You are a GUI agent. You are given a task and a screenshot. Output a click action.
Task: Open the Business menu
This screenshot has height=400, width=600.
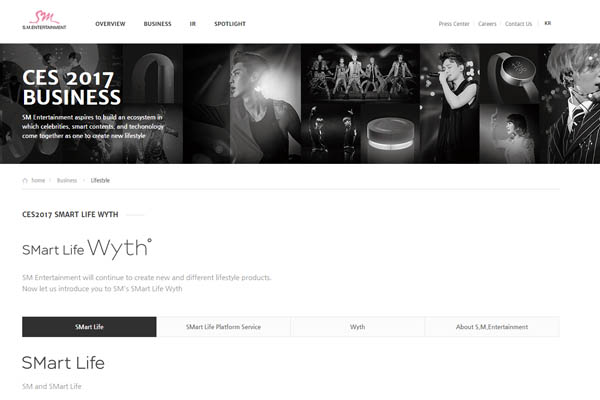pyautogui.click(x=157, y=24)
